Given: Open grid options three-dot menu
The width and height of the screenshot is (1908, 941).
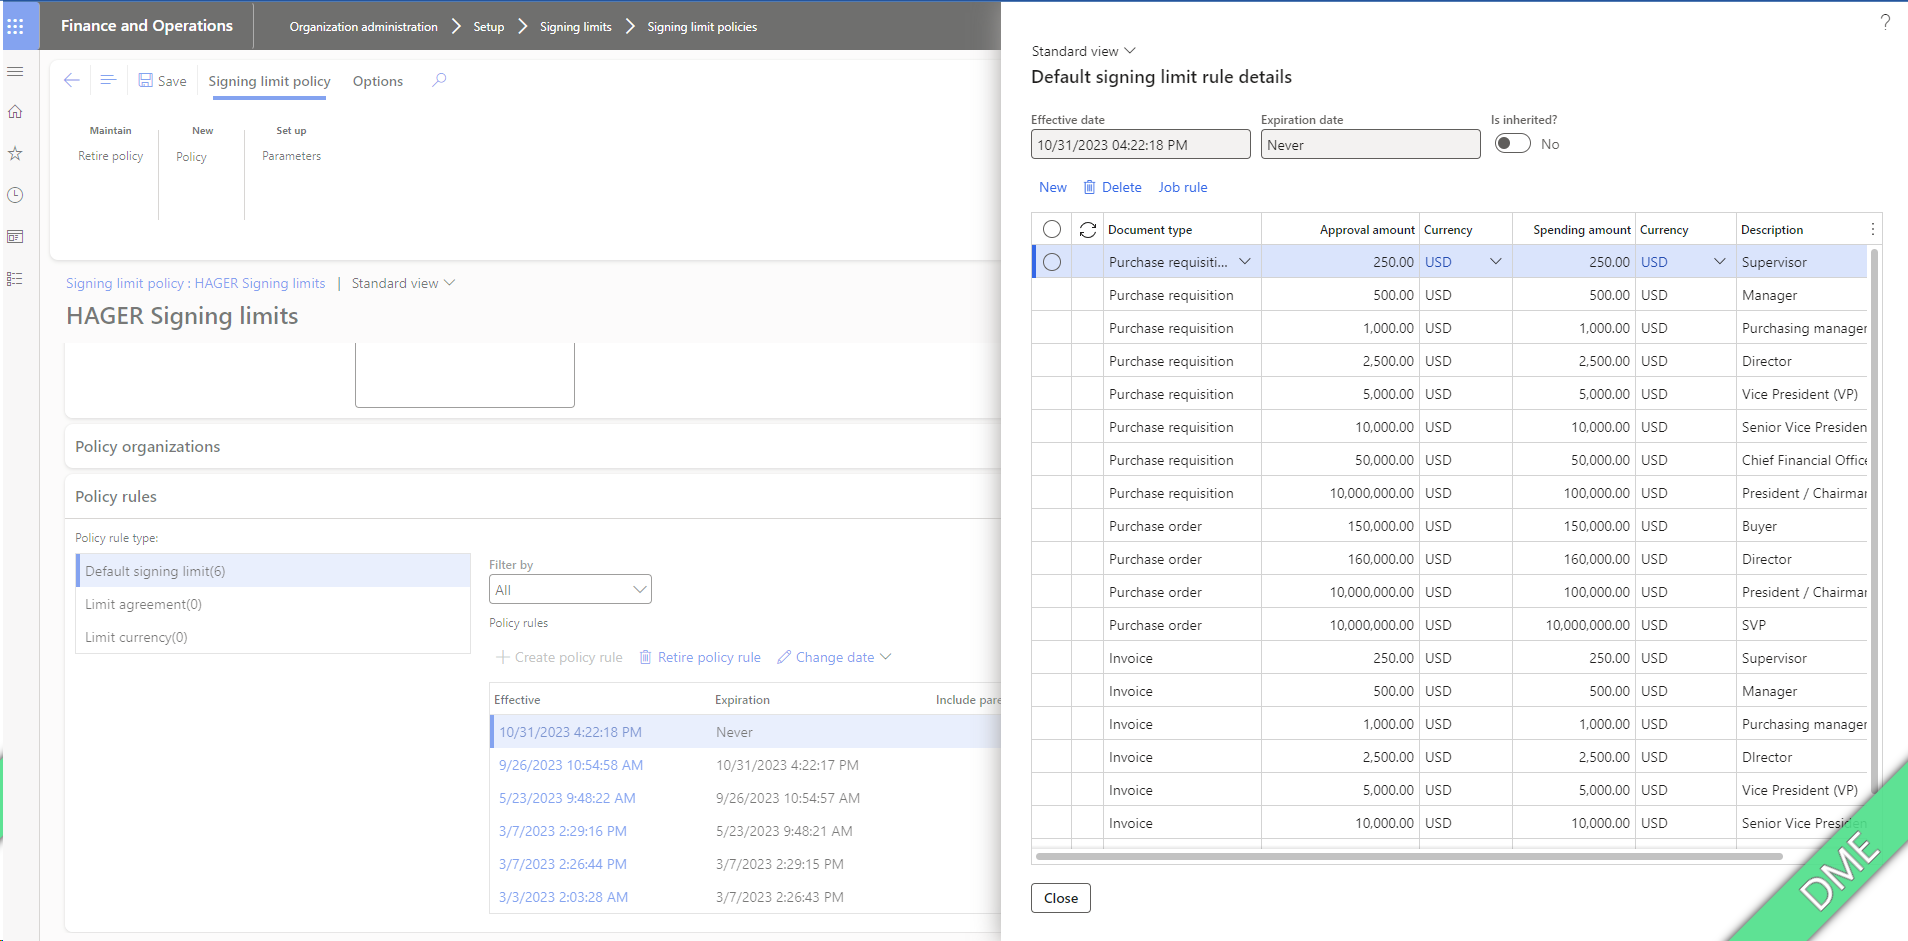Looking at the screenshot, I should [1873, 230].
